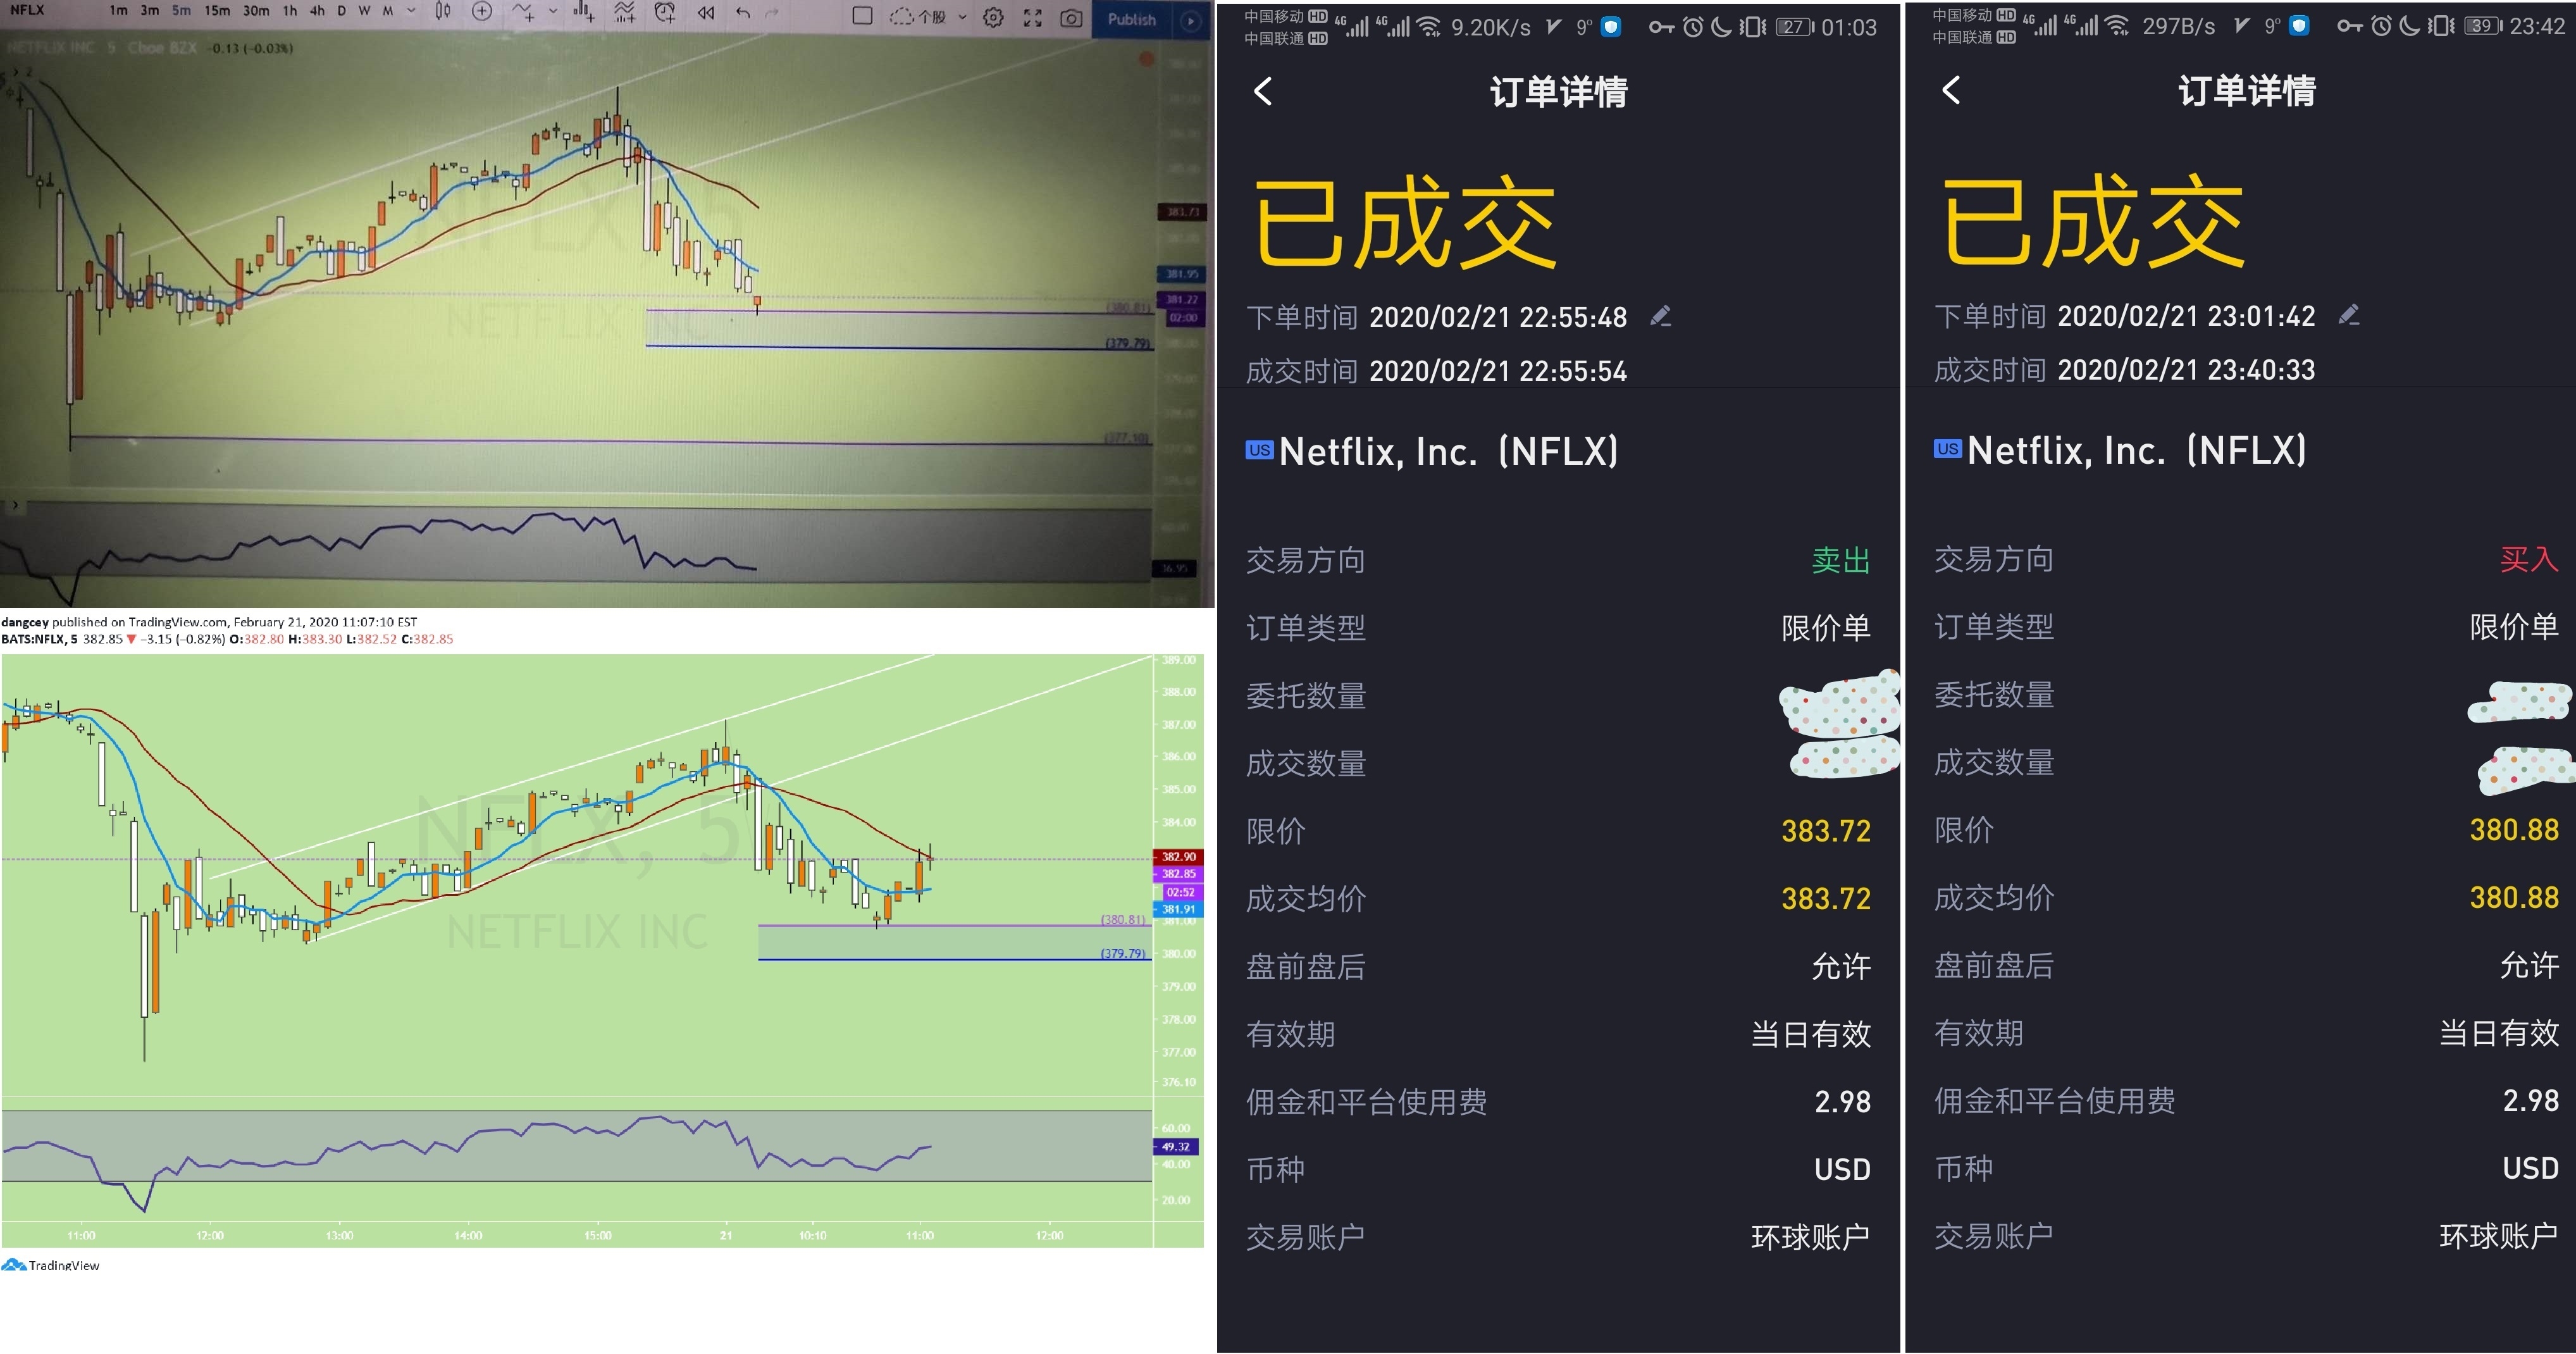Click the compare/add symbol plus icon
The image size is (2576, 1354).
(482, 11)
